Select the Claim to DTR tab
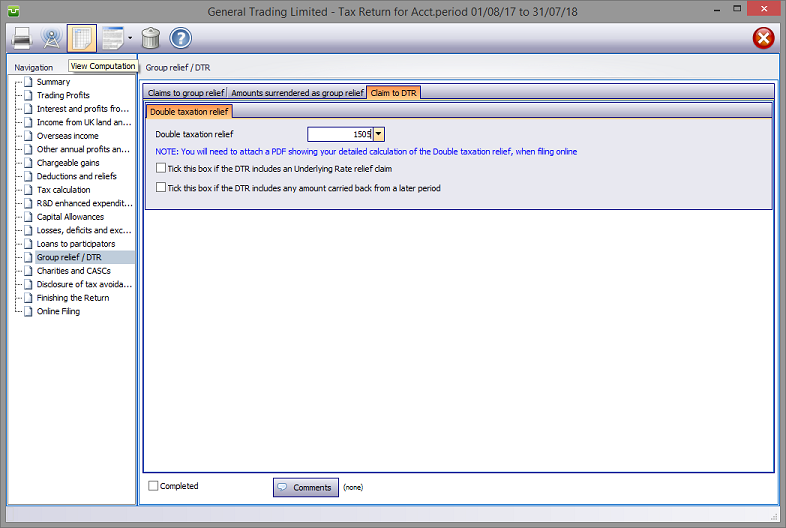Viewport: 786px width, 528px height. 394,93
